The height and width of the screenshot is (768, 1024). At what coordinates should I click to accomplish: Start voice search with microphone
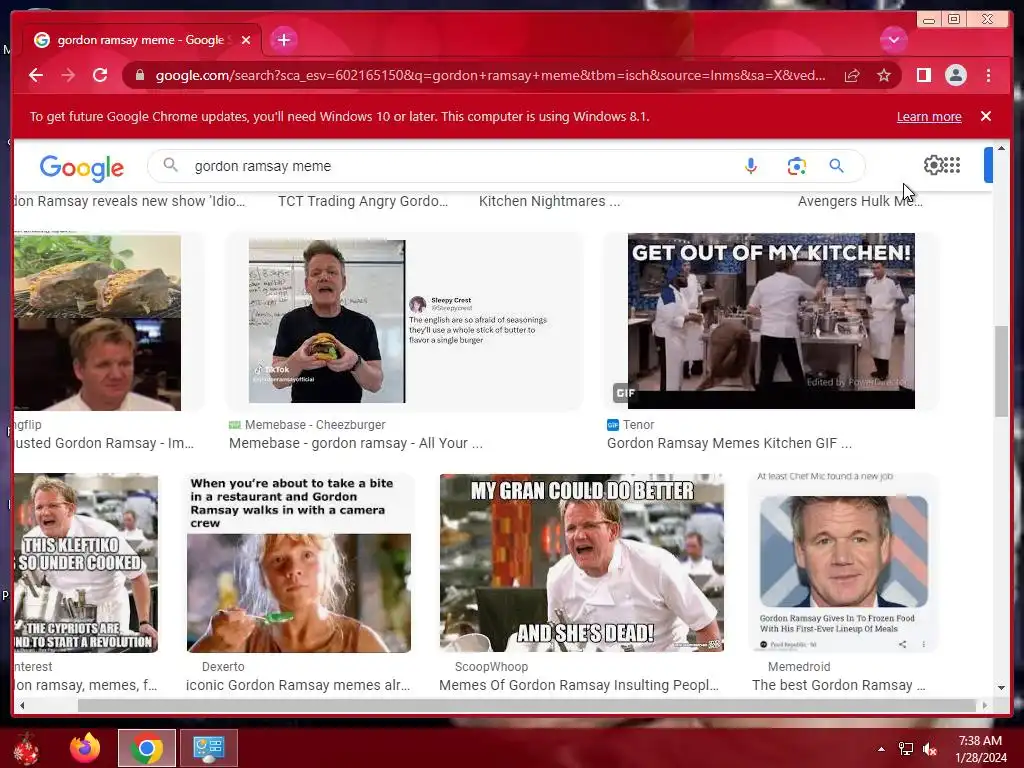(750, 166)
